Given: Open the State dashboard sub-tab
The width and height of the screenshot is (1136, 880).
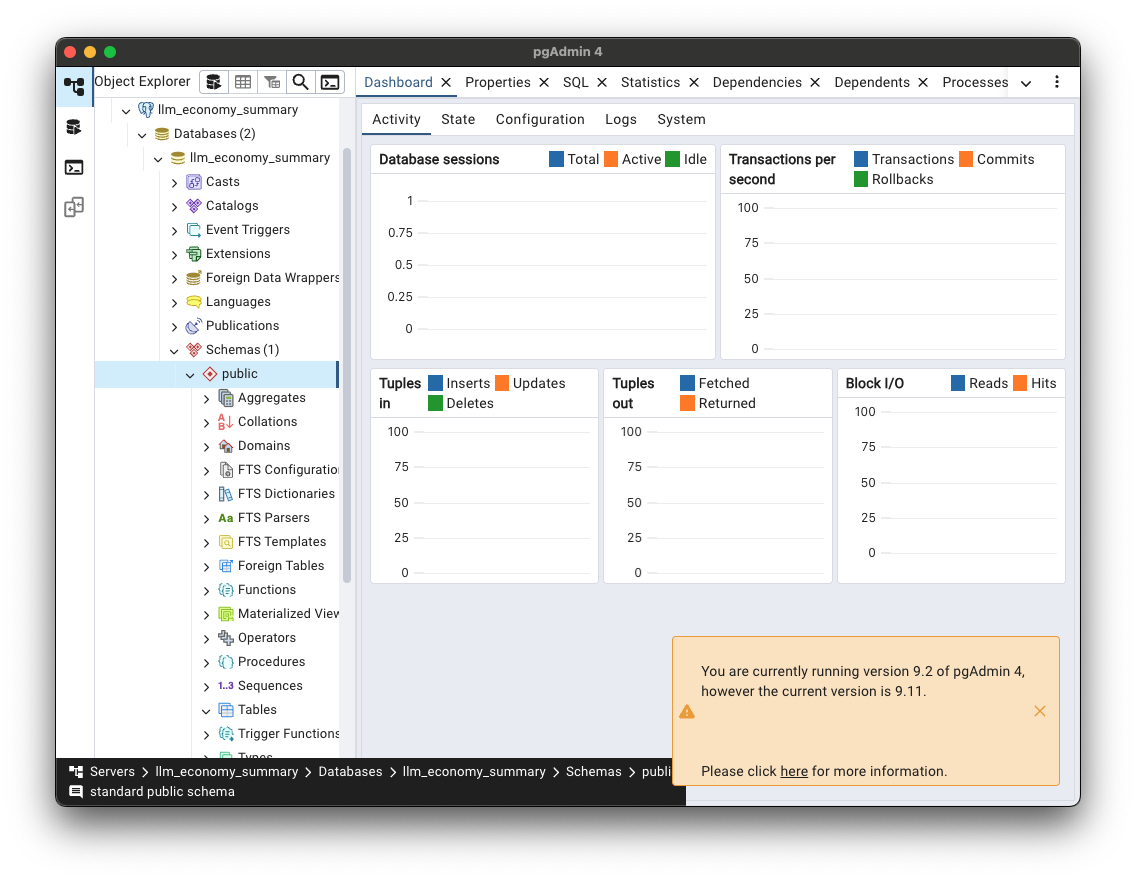Looking at the screenshot, I should click(x=458, y=120).
